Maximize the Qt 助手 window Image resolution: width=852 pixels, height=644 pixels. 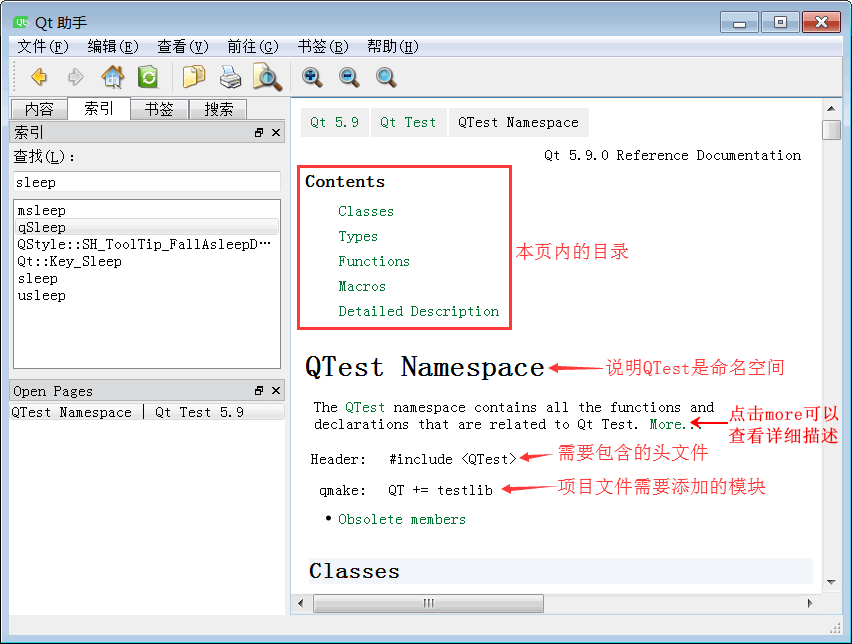pos(780,22)
